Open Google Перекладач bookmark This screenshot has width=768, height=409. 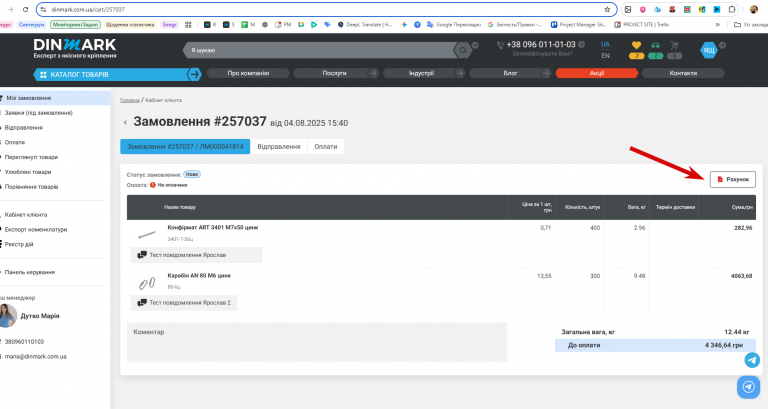(x=454, y=24)
